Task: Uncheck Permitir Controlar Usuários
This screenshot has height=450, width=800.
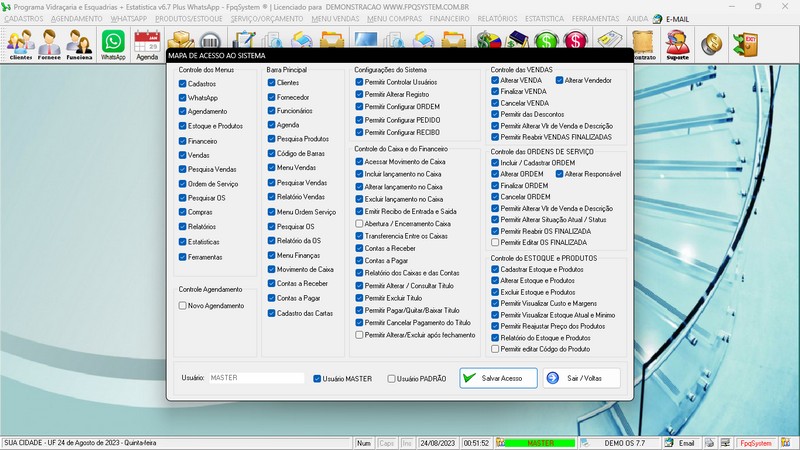Action: pos(359,82)
